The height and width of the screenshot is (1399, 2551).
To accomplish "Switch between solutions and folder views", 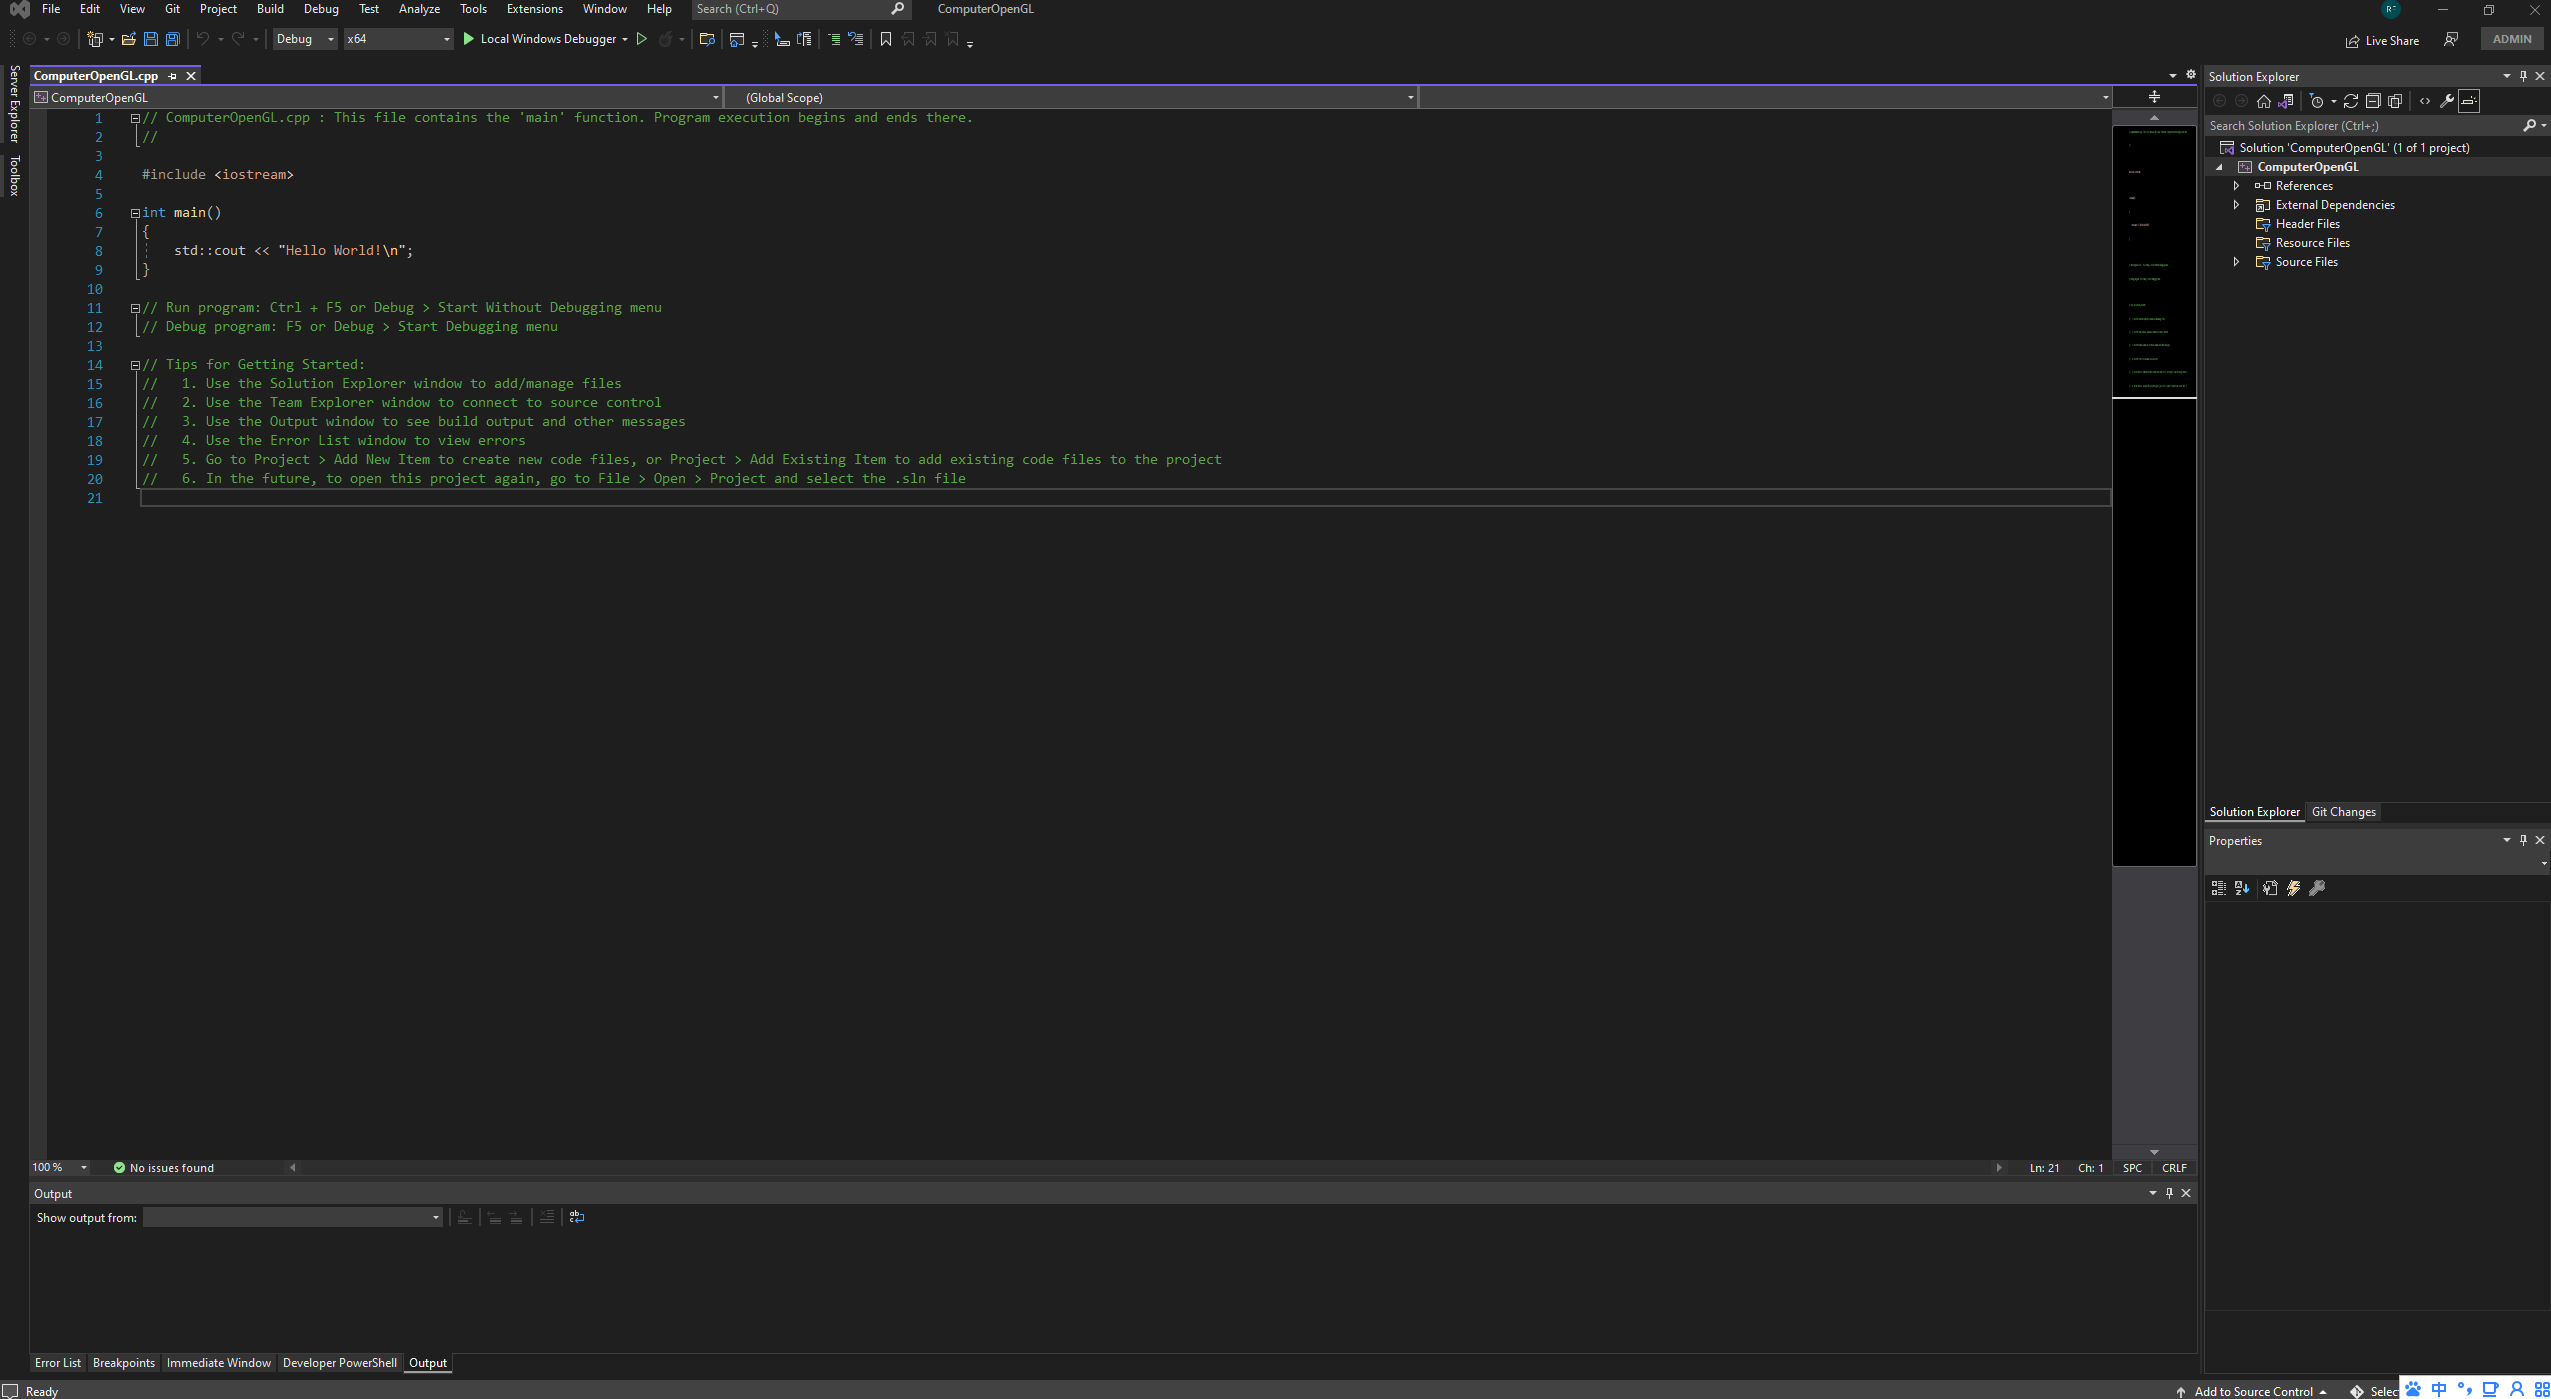I will point(2286,101).
